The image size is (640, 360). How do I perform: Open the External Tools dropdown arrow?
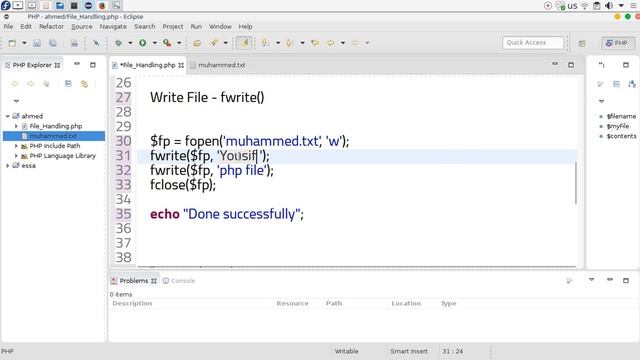179,43
